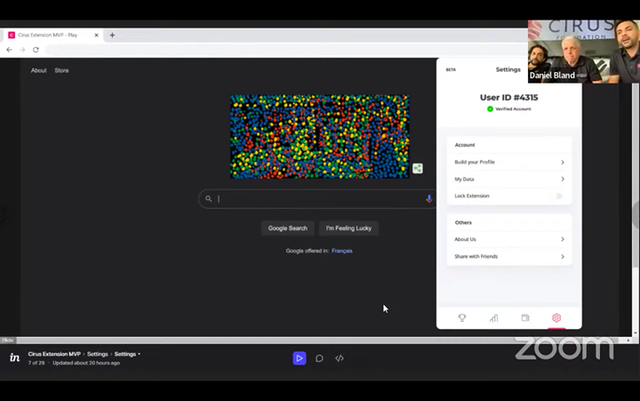Start InVision play mode button
This screenshot has height=401, width=640.
(299, 358)
